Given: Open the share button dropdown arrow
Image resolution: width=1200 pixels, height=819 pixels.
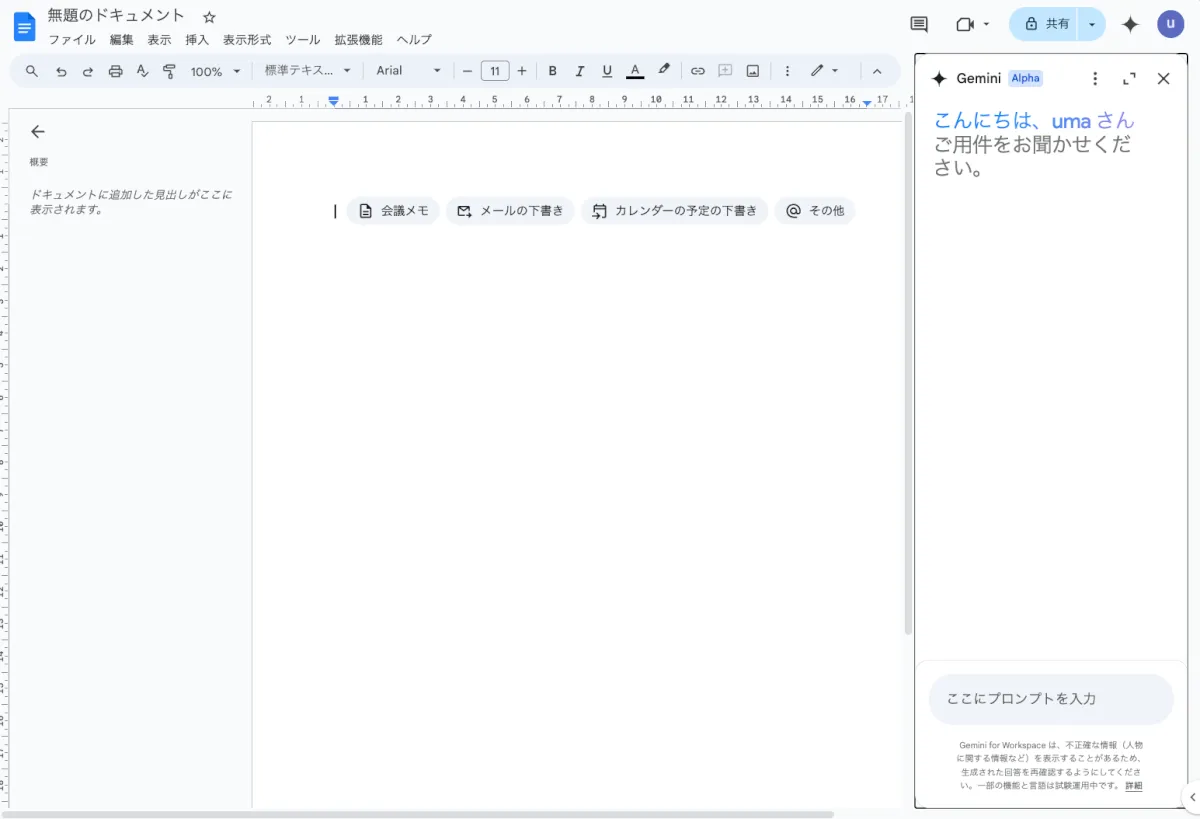Looking at the screenshot, I should pyautogui.click(x=1092, y=24).
